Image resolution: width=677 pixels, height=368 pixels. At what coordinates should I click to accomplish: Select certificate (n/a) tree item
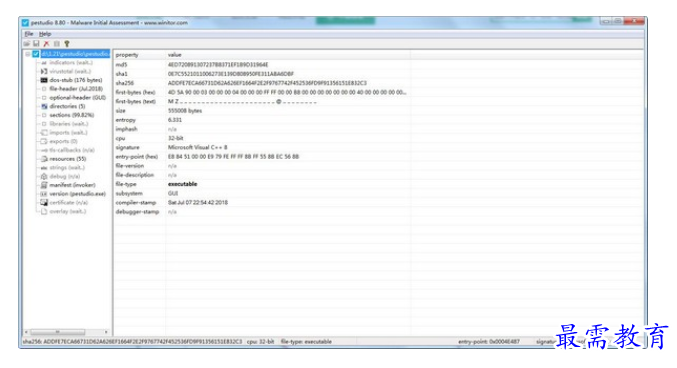click(68, 202)
